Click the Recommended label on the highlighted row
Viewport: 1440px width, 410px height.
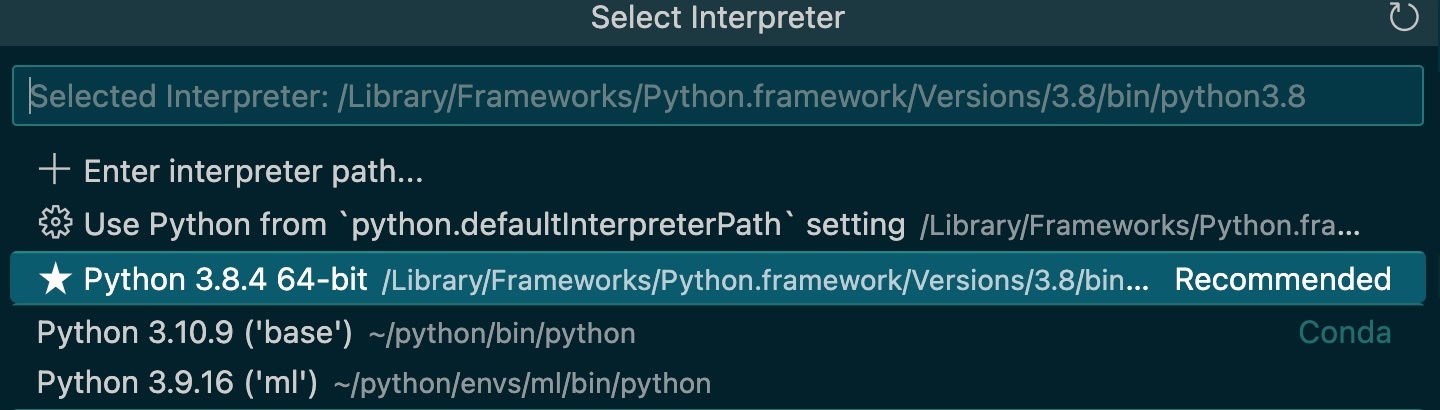click(x=1282, y=279)
